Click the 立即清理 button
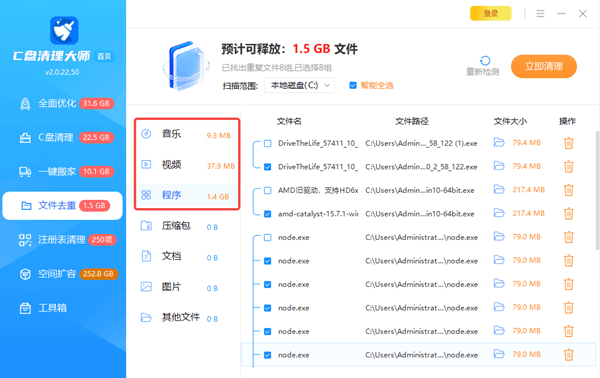The height and width of the screenshot is (378, 600). click(544, 66)
